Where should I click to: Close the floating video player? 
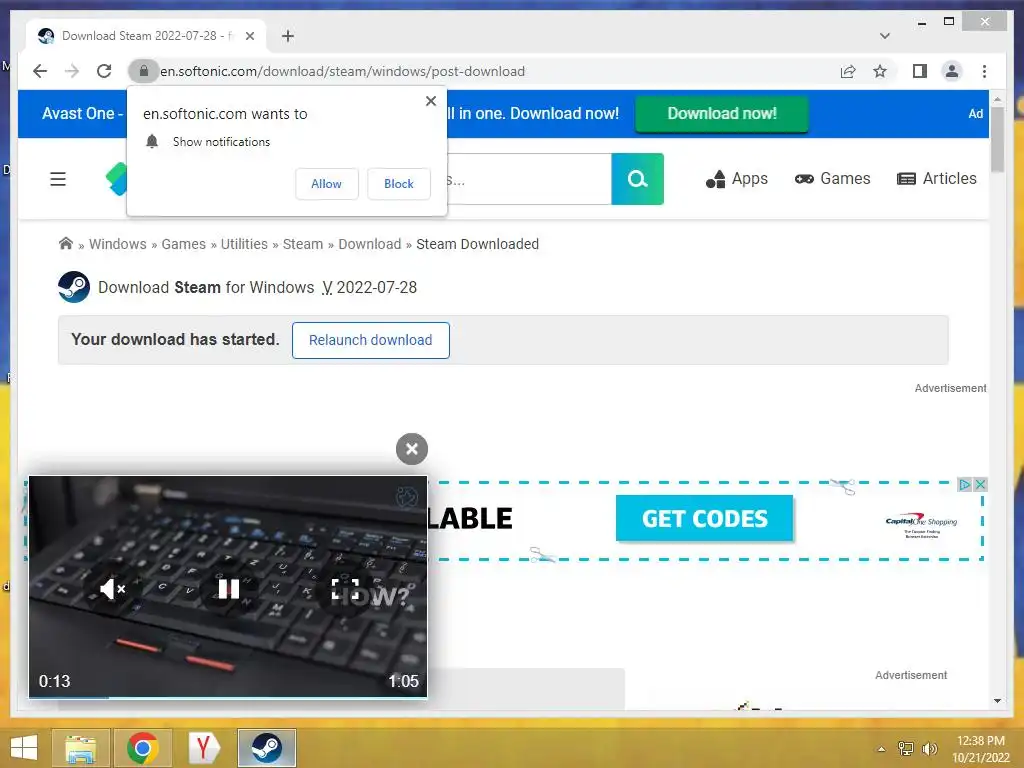coord(411,449)
